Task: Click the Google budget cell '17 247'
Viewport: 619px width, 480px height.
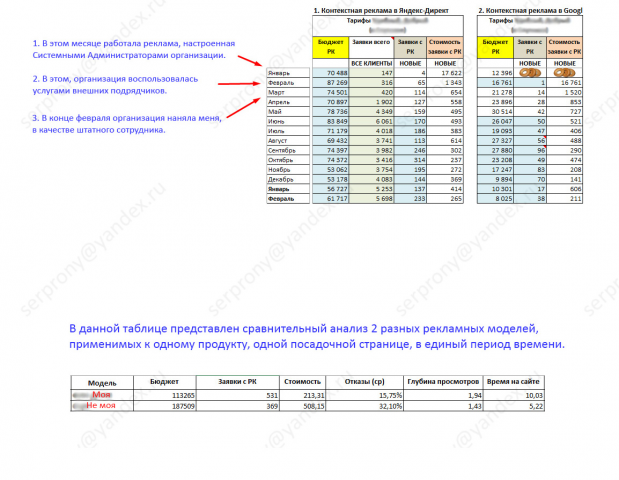Action: [495, 170]
